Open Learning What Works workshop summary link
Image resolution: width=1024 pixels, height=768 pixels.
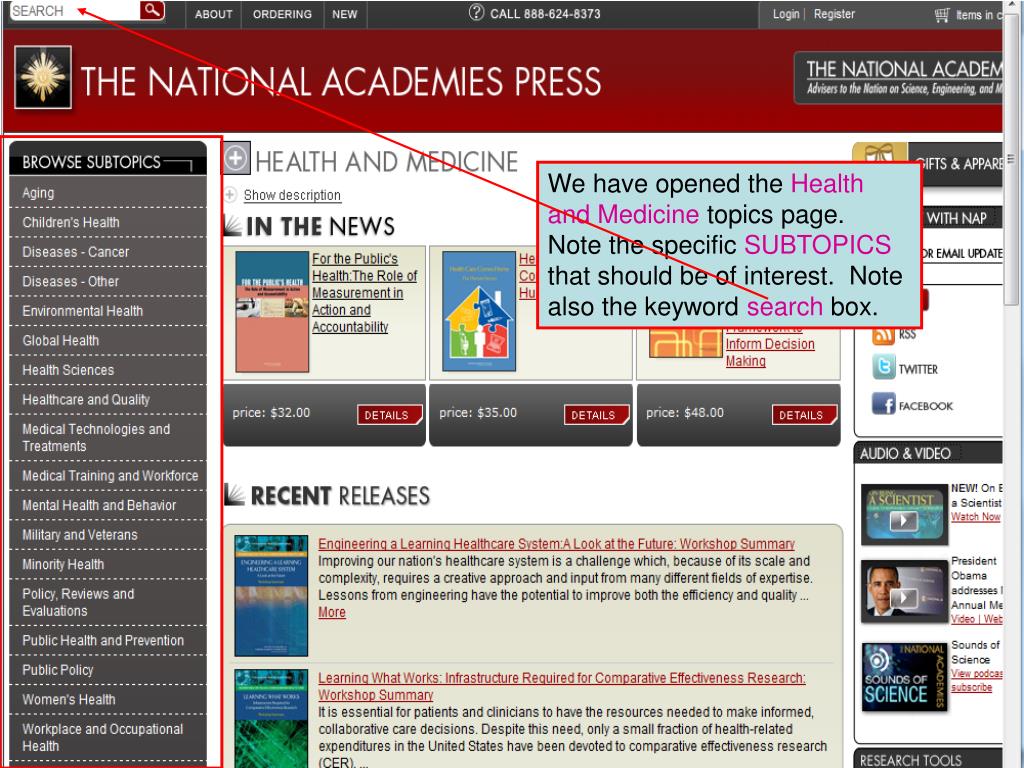pyautogui.click(x=562, y=686)
